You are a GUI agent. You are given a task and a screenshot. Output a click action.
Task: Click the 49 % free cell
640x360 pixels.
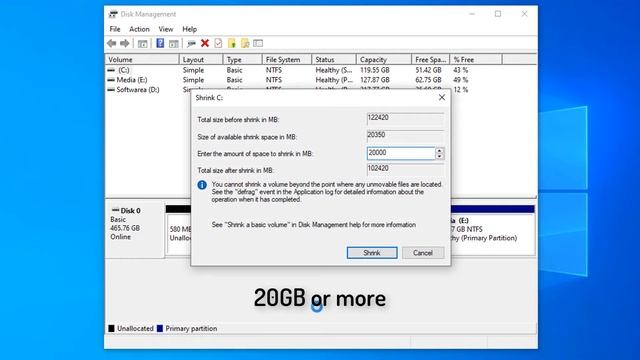click(460, 80)
